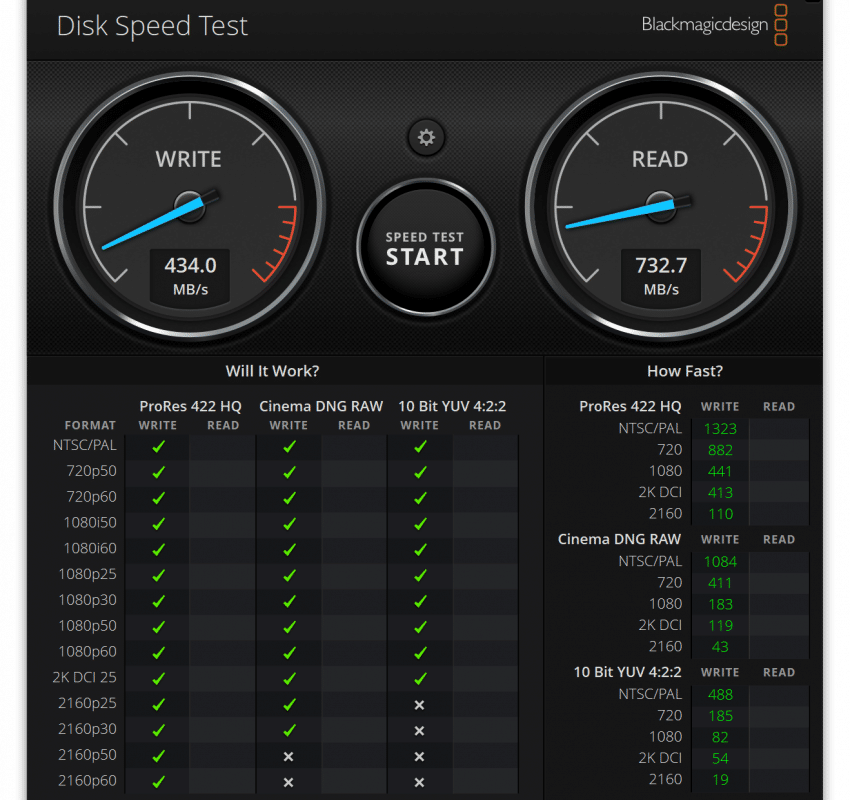850x800 pixels.
Task: Click the Blackmagicdesign logo
Action: pyautogui.click(x=714, y=25)
